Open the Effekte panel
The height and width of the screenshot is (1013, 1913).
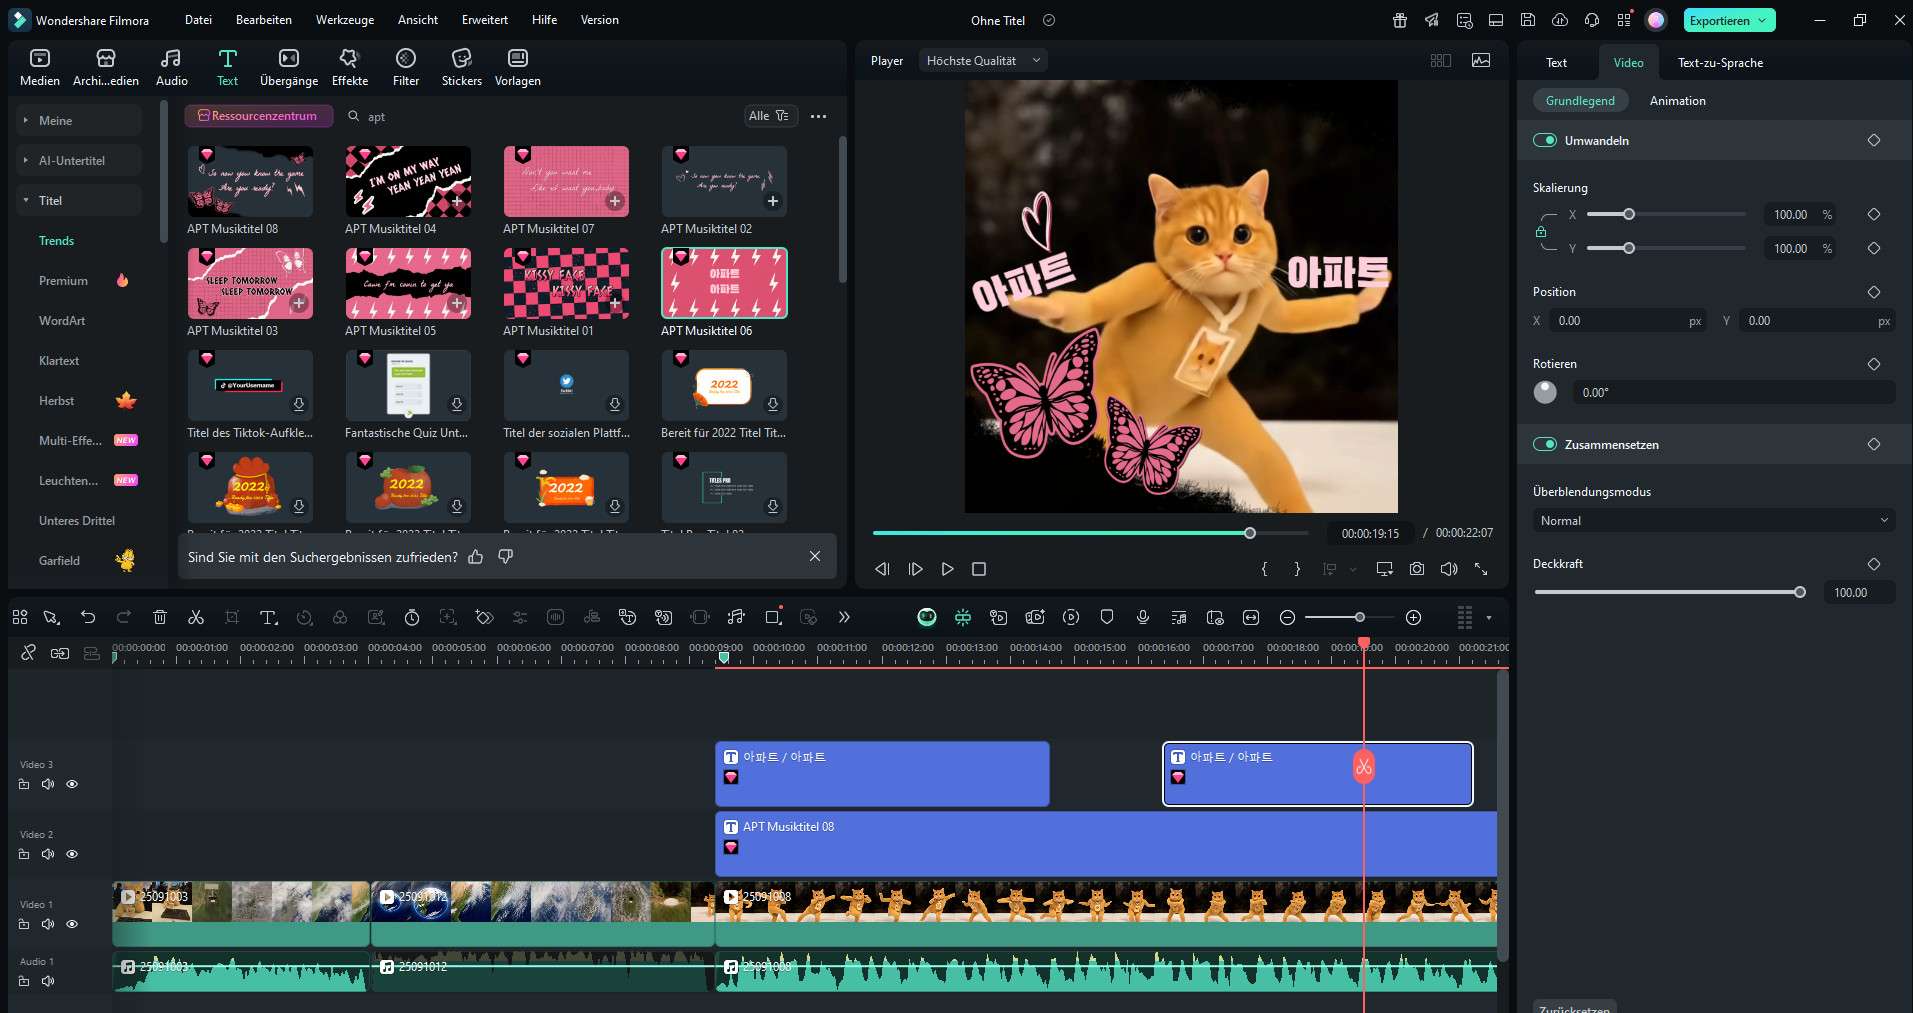pyautogui.click(x=349, y=67)
